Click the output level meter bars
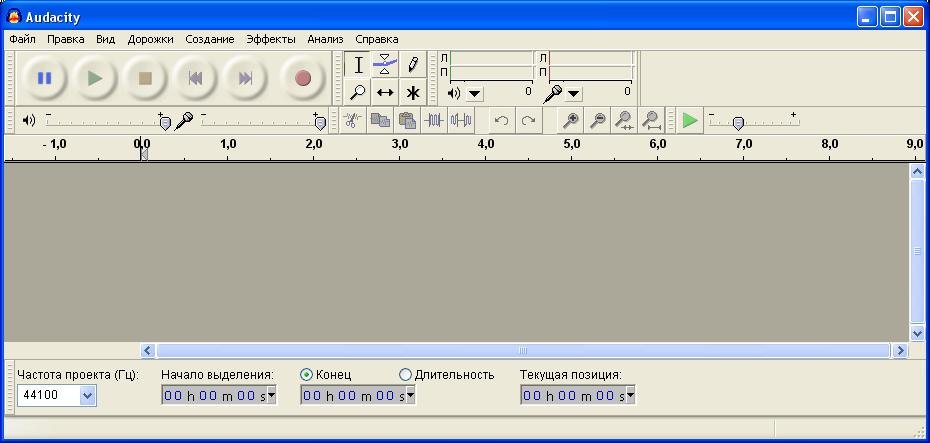930x443 pixels. [491, 66]
